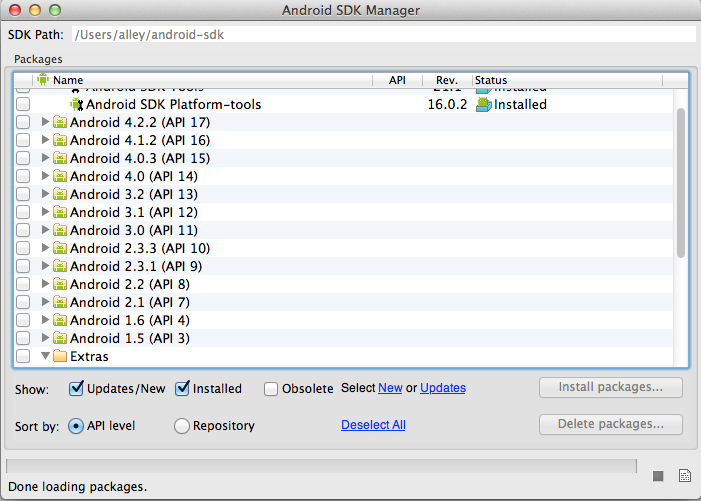This screenshot has height=501, width=701.
Task: Select the API level sort option
Action: pos(76,426)
